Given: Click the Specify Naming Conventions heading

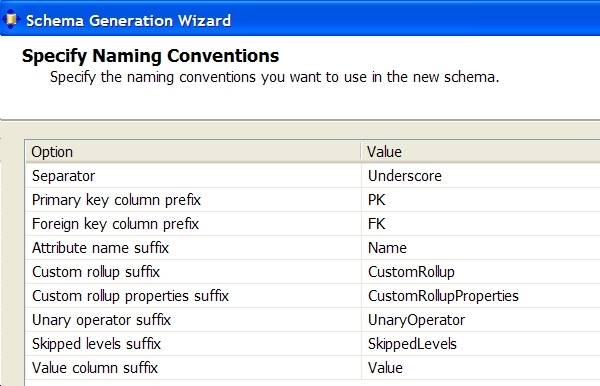Looking at the screenshot, I should point(150,56).
